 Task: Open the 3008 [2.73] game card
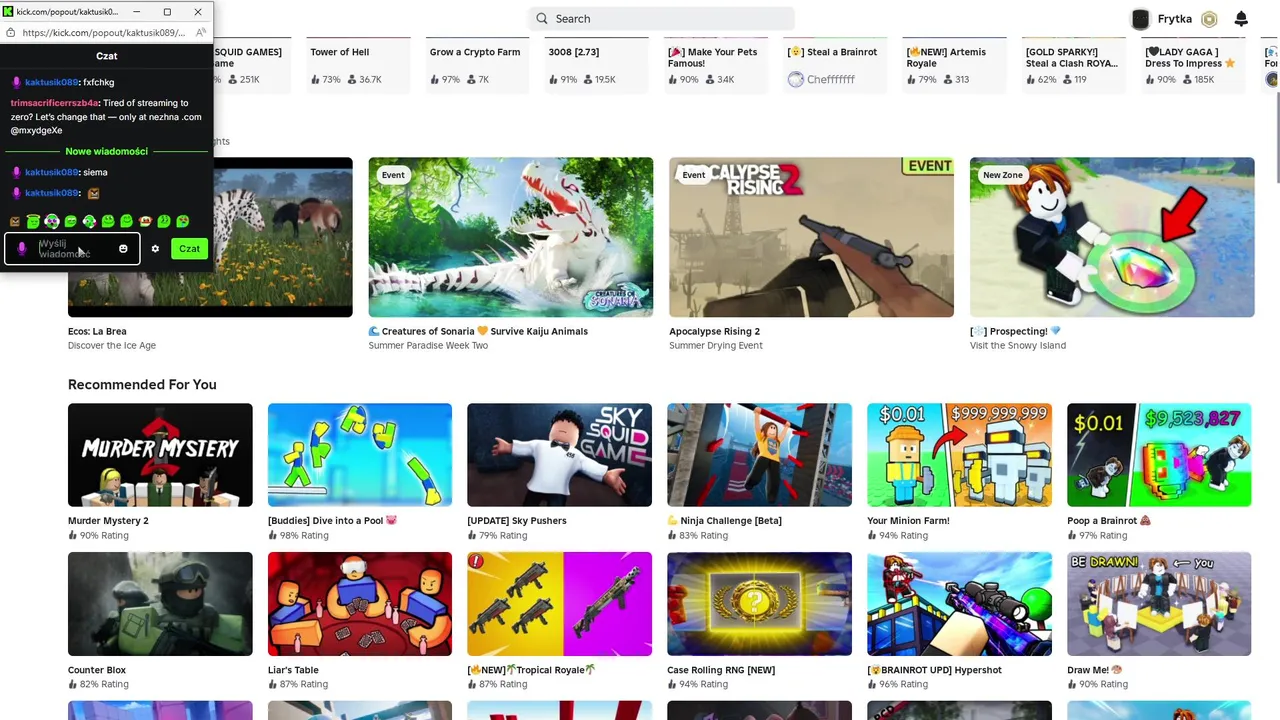(597, 66)
